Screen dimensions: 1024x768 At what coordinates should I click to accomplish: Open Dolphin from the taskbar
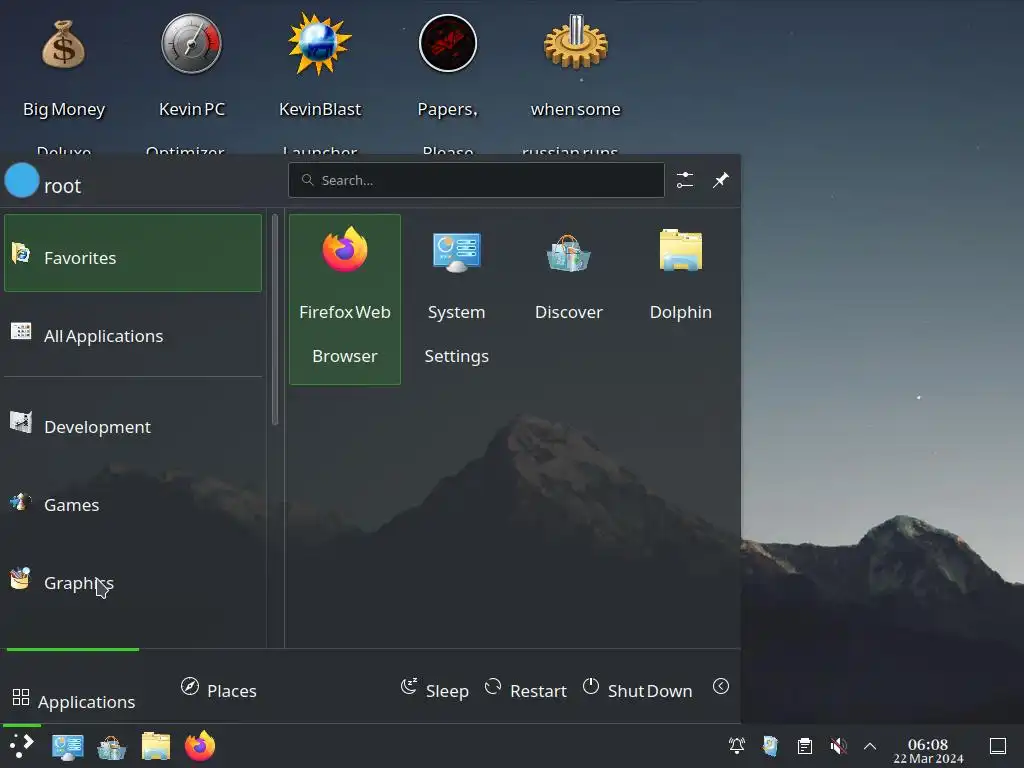(x=155, y=746)
